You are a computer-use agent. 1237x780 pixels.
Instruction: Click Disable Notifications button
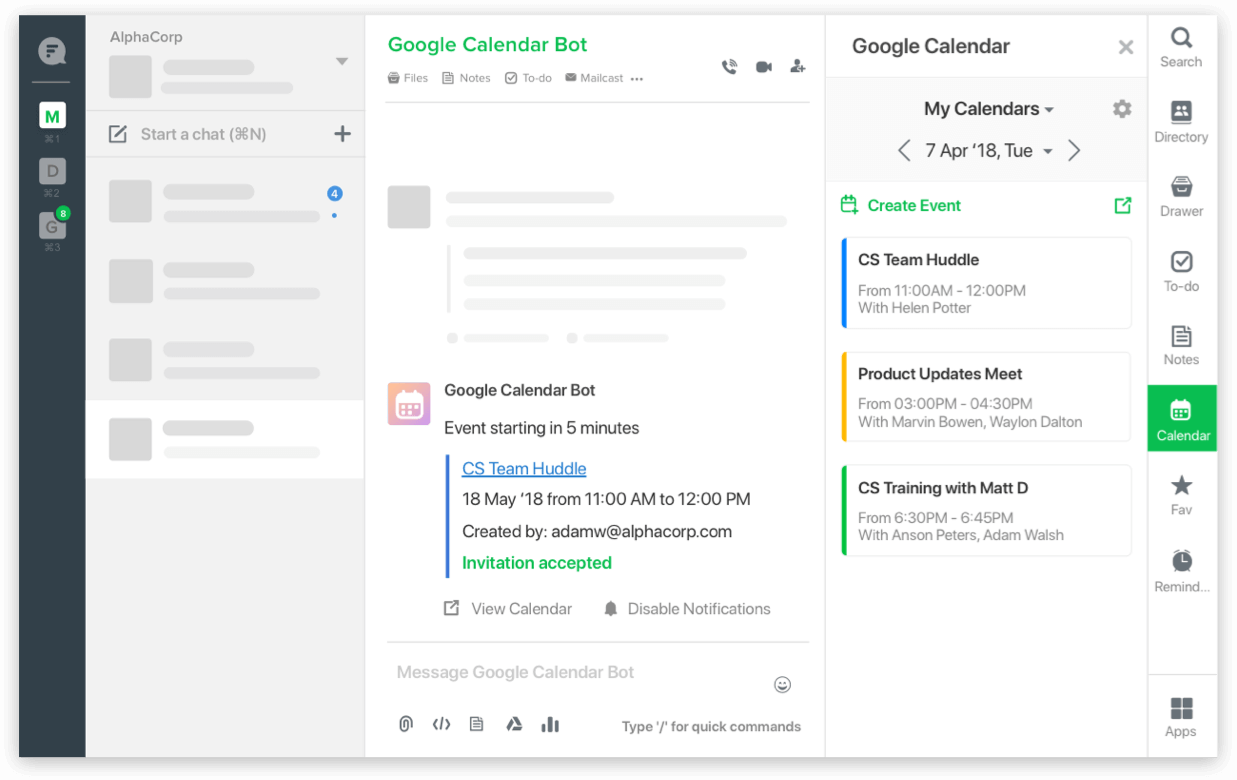coord(687,609)
